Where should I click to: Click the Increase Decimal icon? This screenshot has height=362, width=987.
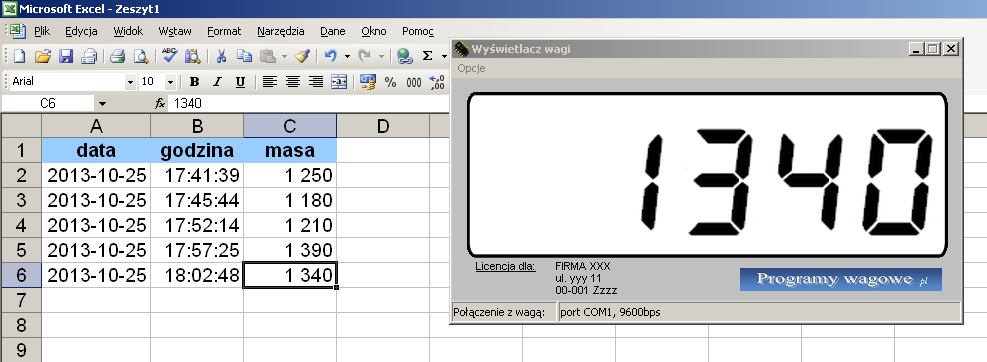tap(436, 82)
